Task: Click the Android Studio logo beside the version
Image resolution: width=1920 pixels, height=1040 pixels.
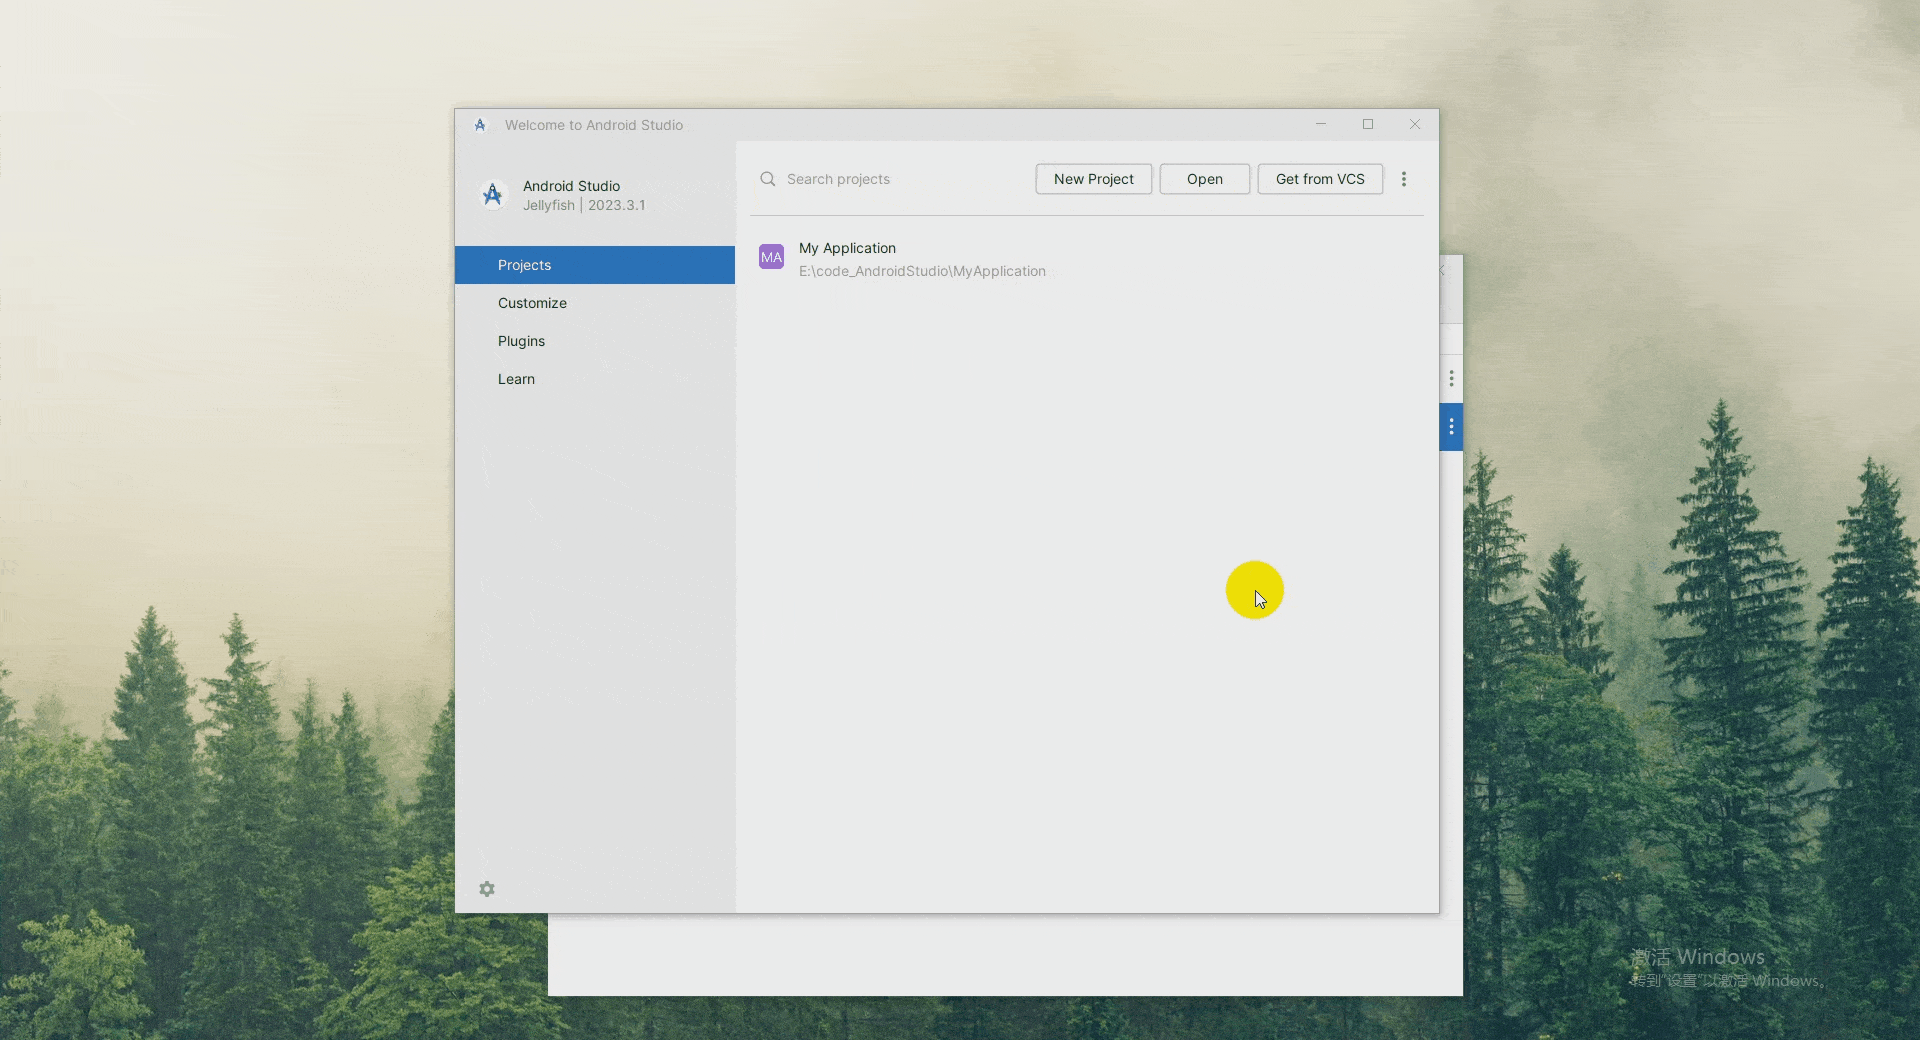Action: [492, 194]
